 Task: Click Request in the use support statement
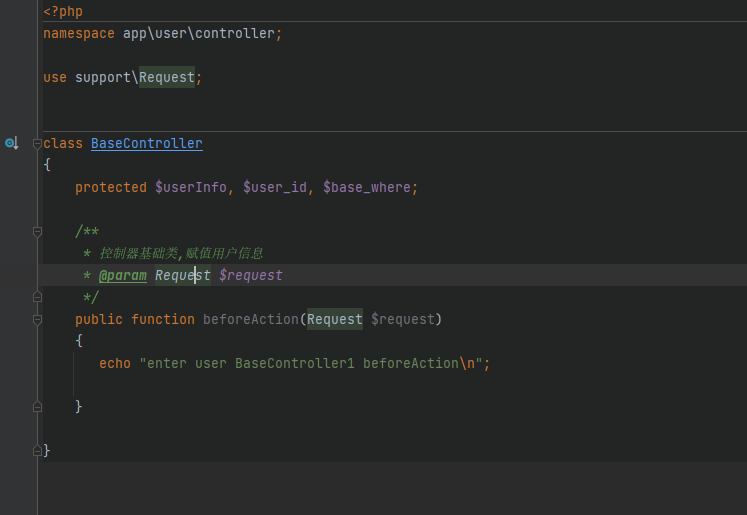pyautogui.click(x=167, y=77)
